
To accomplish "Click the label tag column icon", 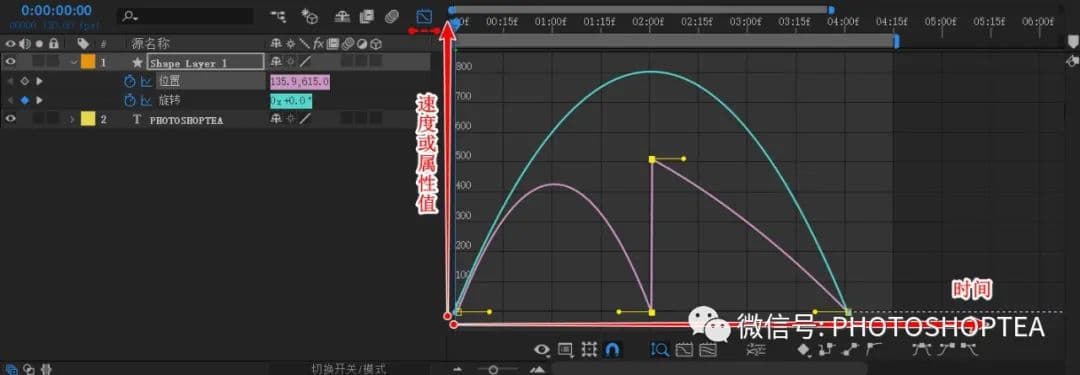I will tap(83, 43).
